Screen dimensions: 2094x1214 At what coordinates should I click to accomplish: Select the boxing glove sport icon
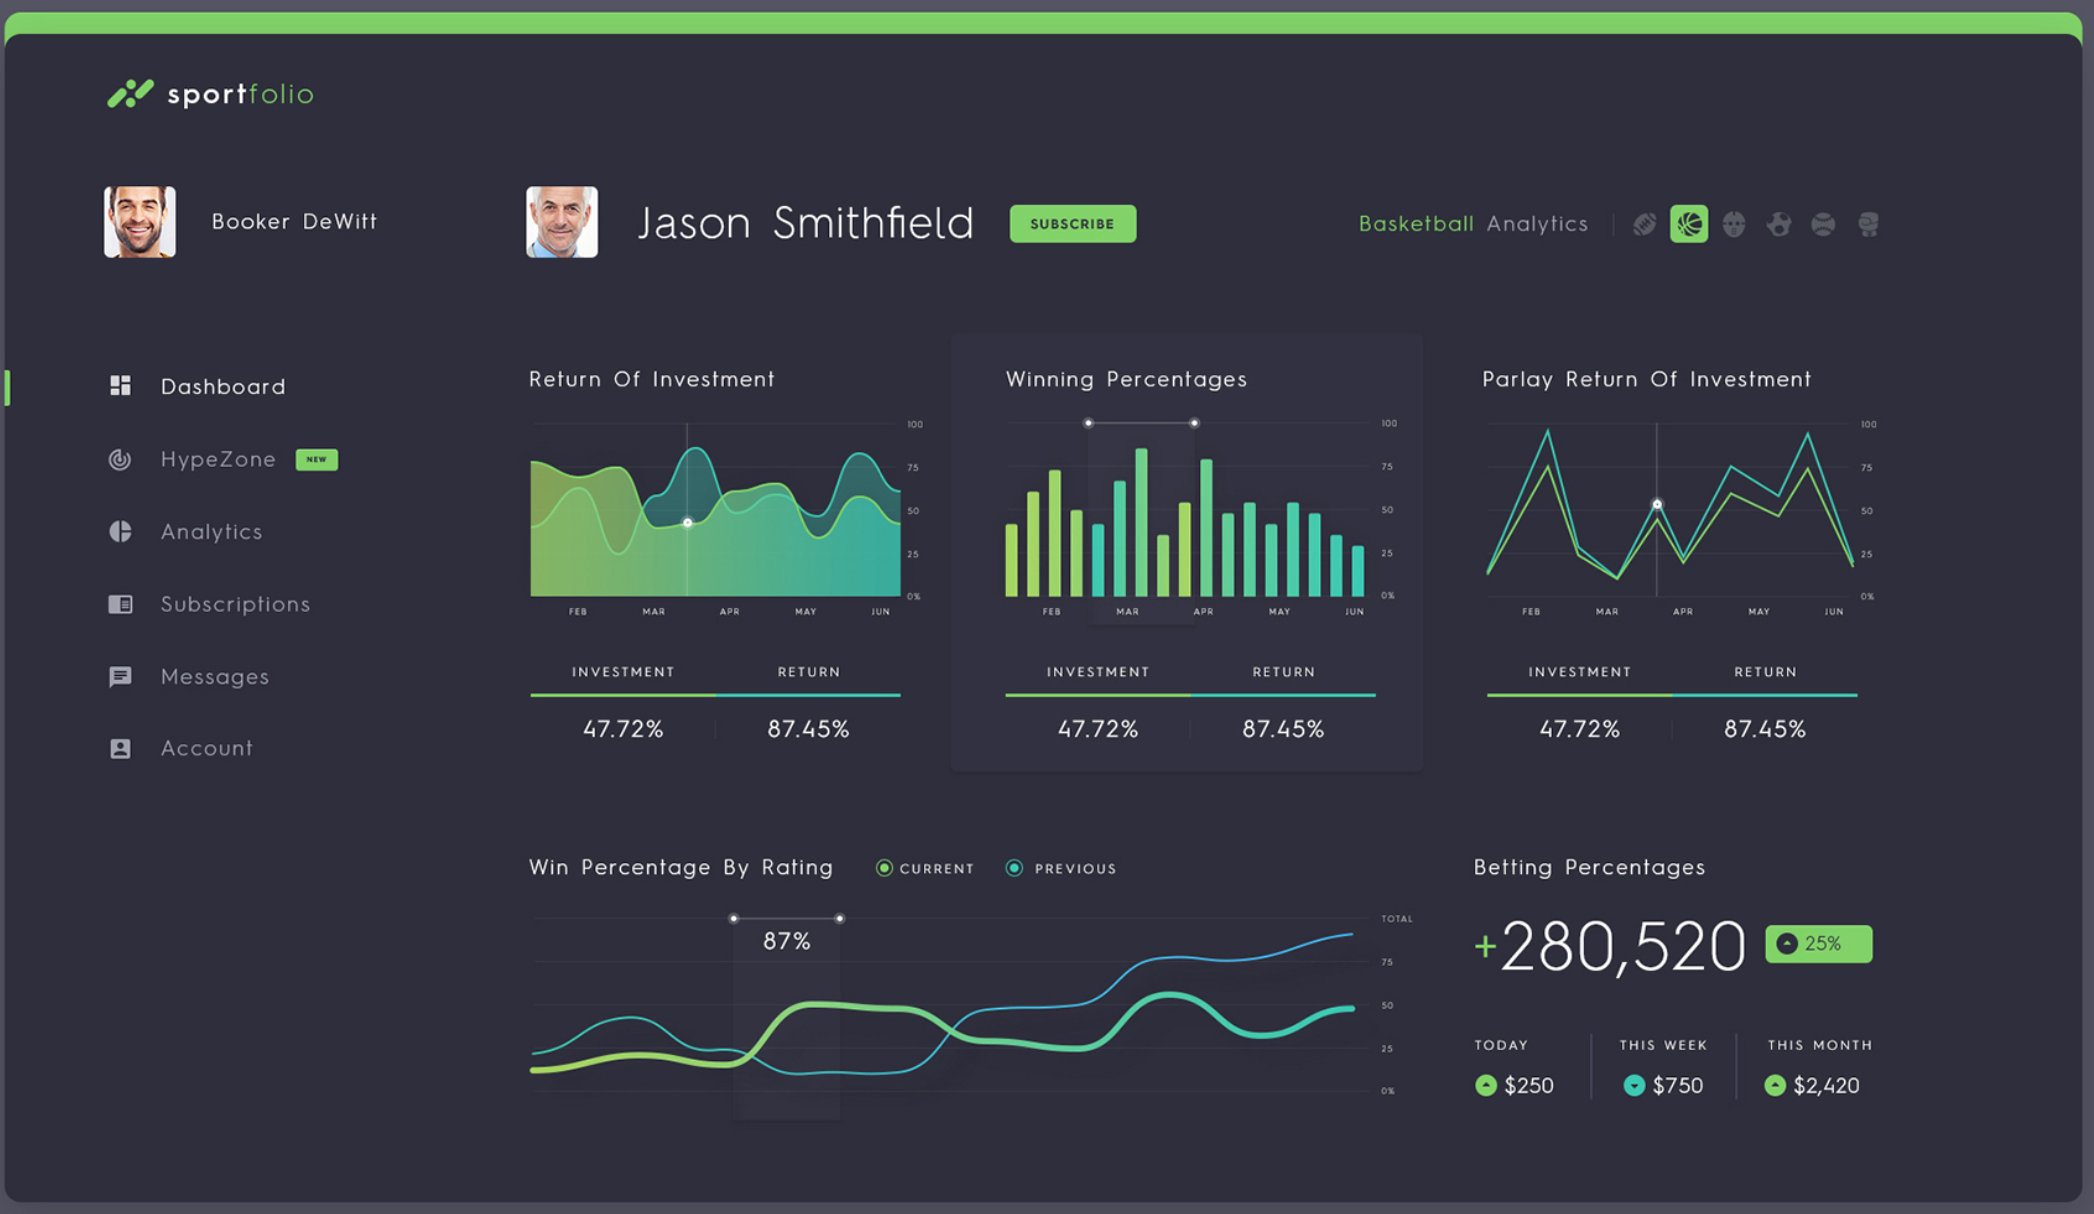[1868, 224]
